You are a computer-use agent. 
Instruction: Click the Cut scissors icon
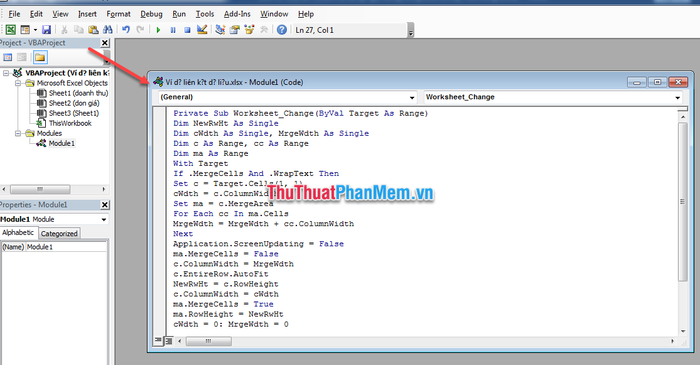coord(64,30)
